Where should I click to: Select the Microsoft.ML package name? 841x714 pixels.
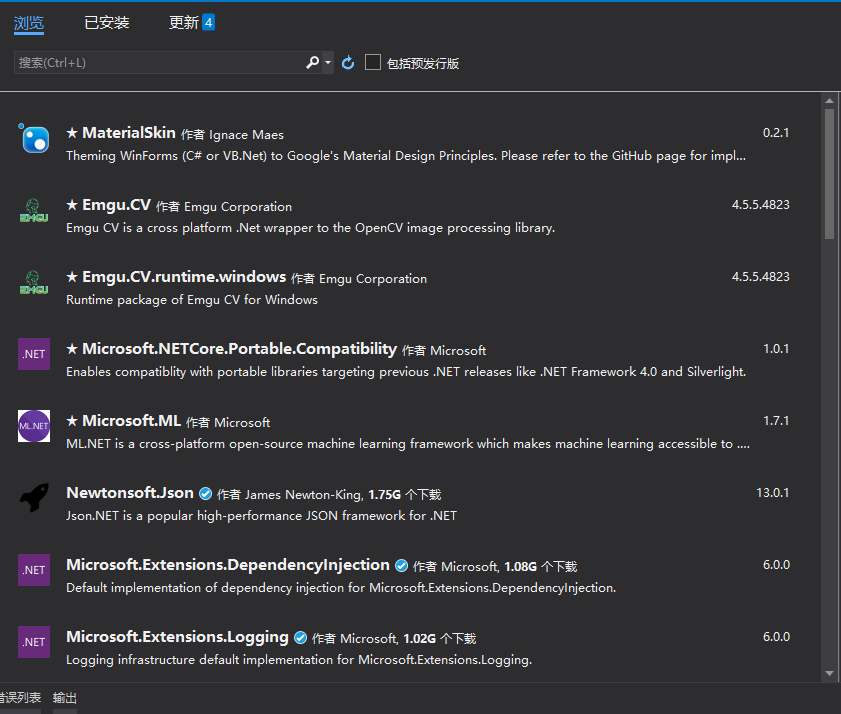(x=131, y=421)
